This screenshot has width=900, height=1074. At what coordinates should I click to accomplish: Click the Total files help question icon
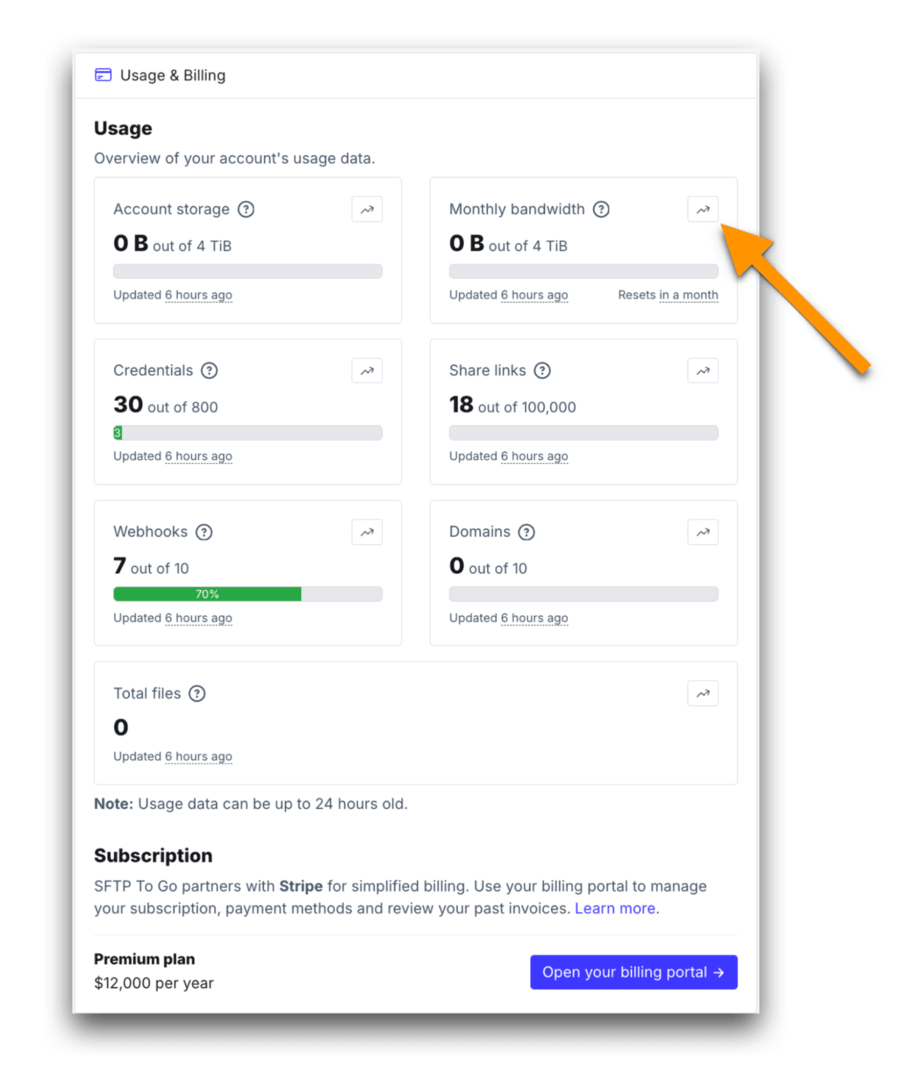click(x=197, y=693)
